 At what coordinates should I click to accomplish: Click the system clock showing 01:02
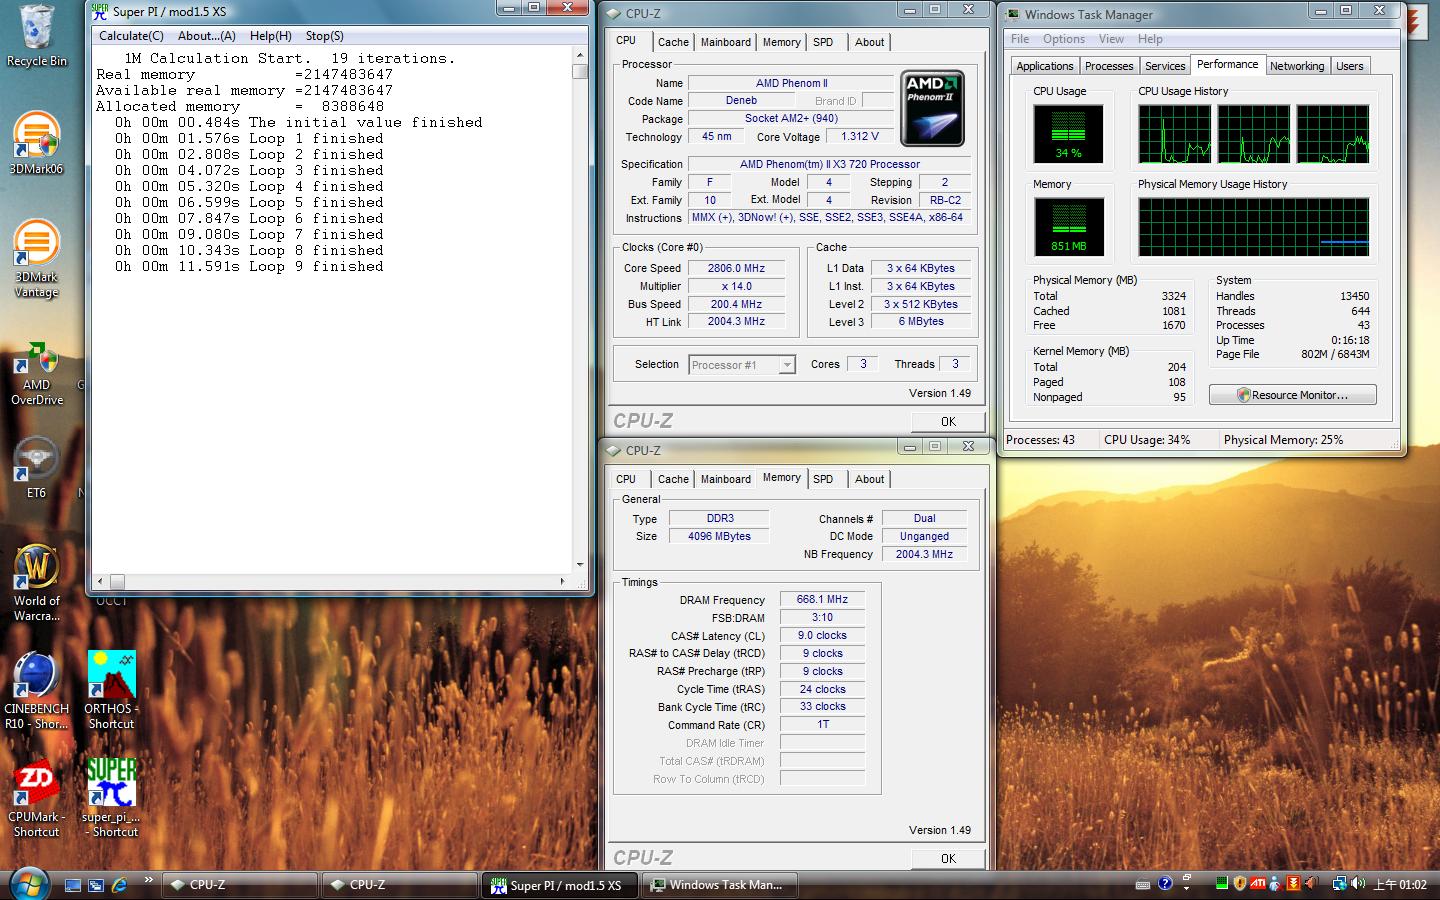1400,884
